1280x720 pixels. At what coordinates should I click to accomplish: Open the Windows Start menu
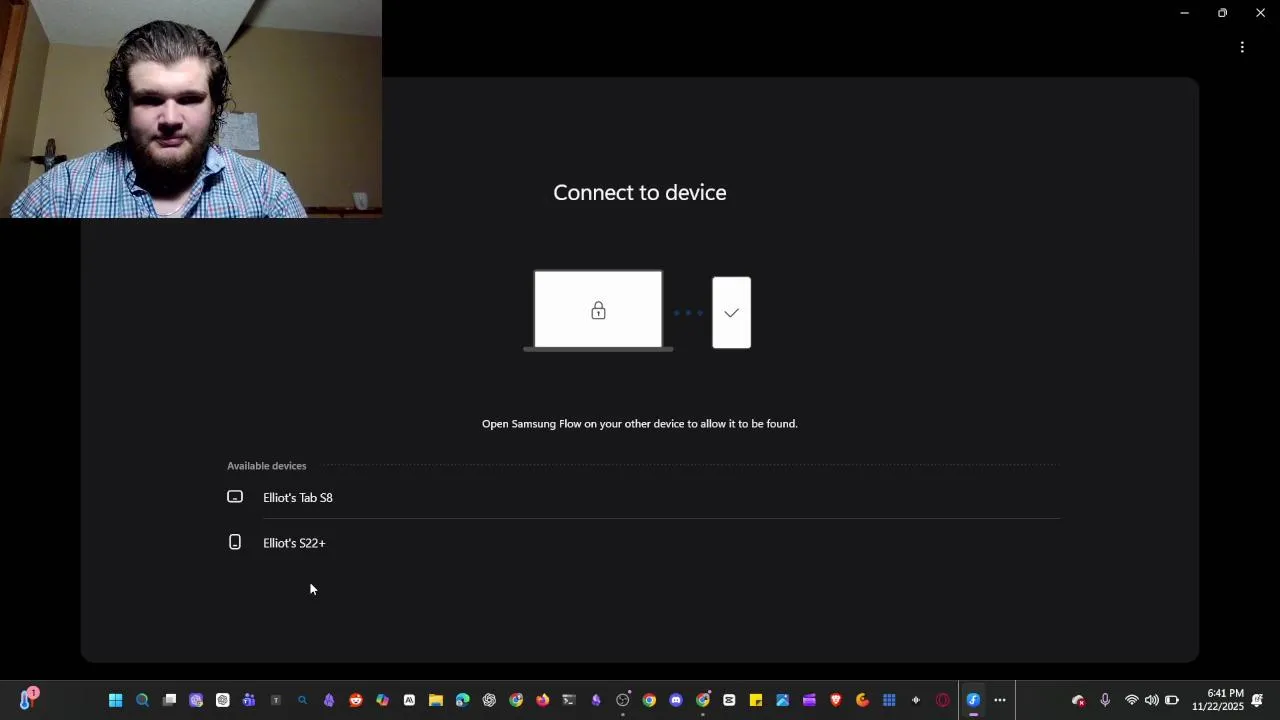(x=115, y=700)
